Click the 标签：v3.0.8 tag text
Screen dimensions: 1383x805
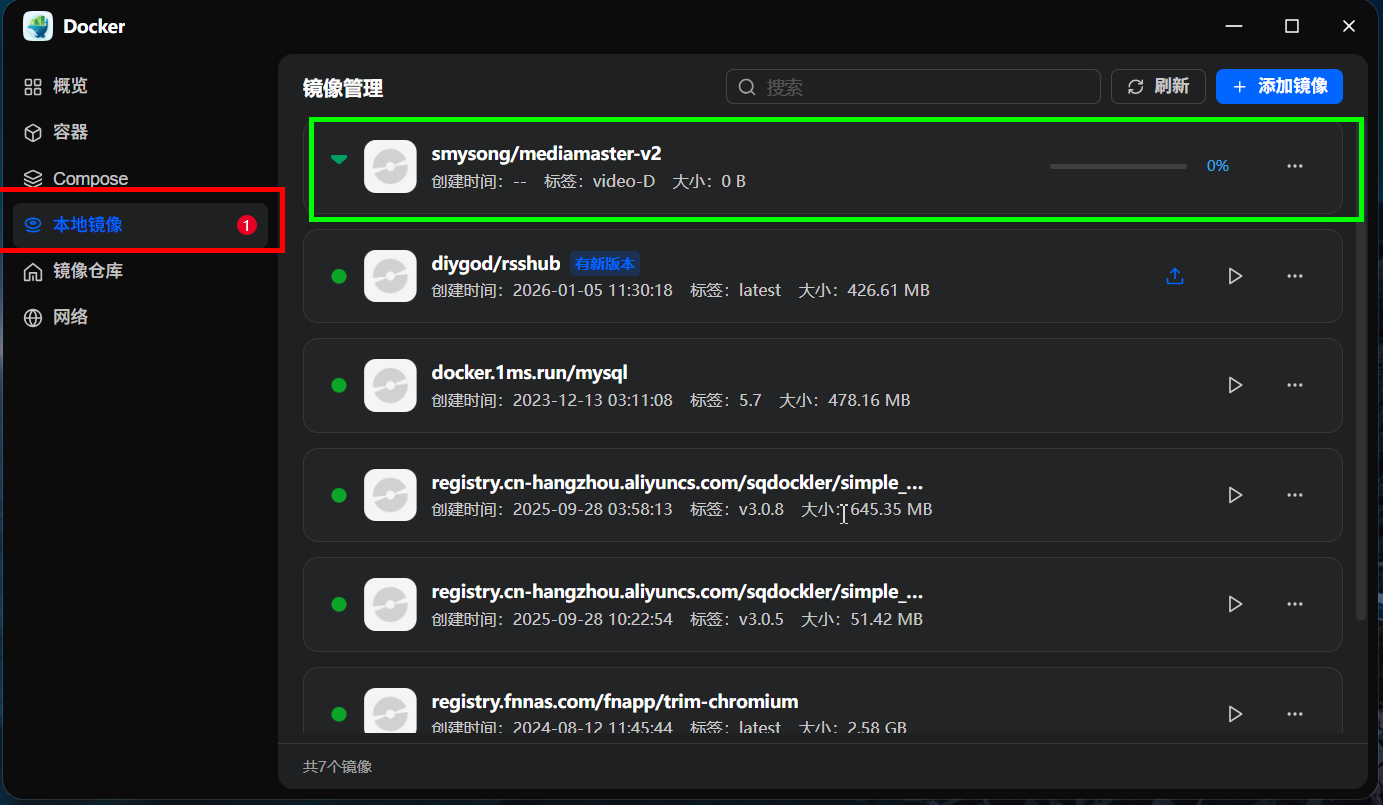737,509
